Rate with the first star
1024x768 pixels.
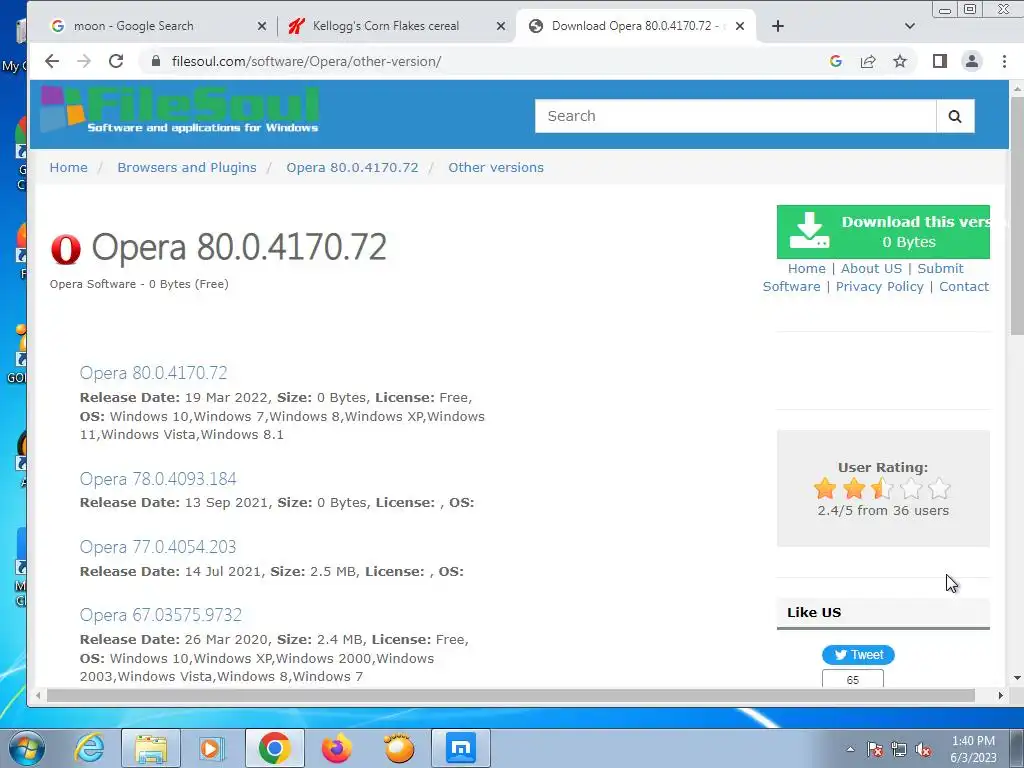825,488
